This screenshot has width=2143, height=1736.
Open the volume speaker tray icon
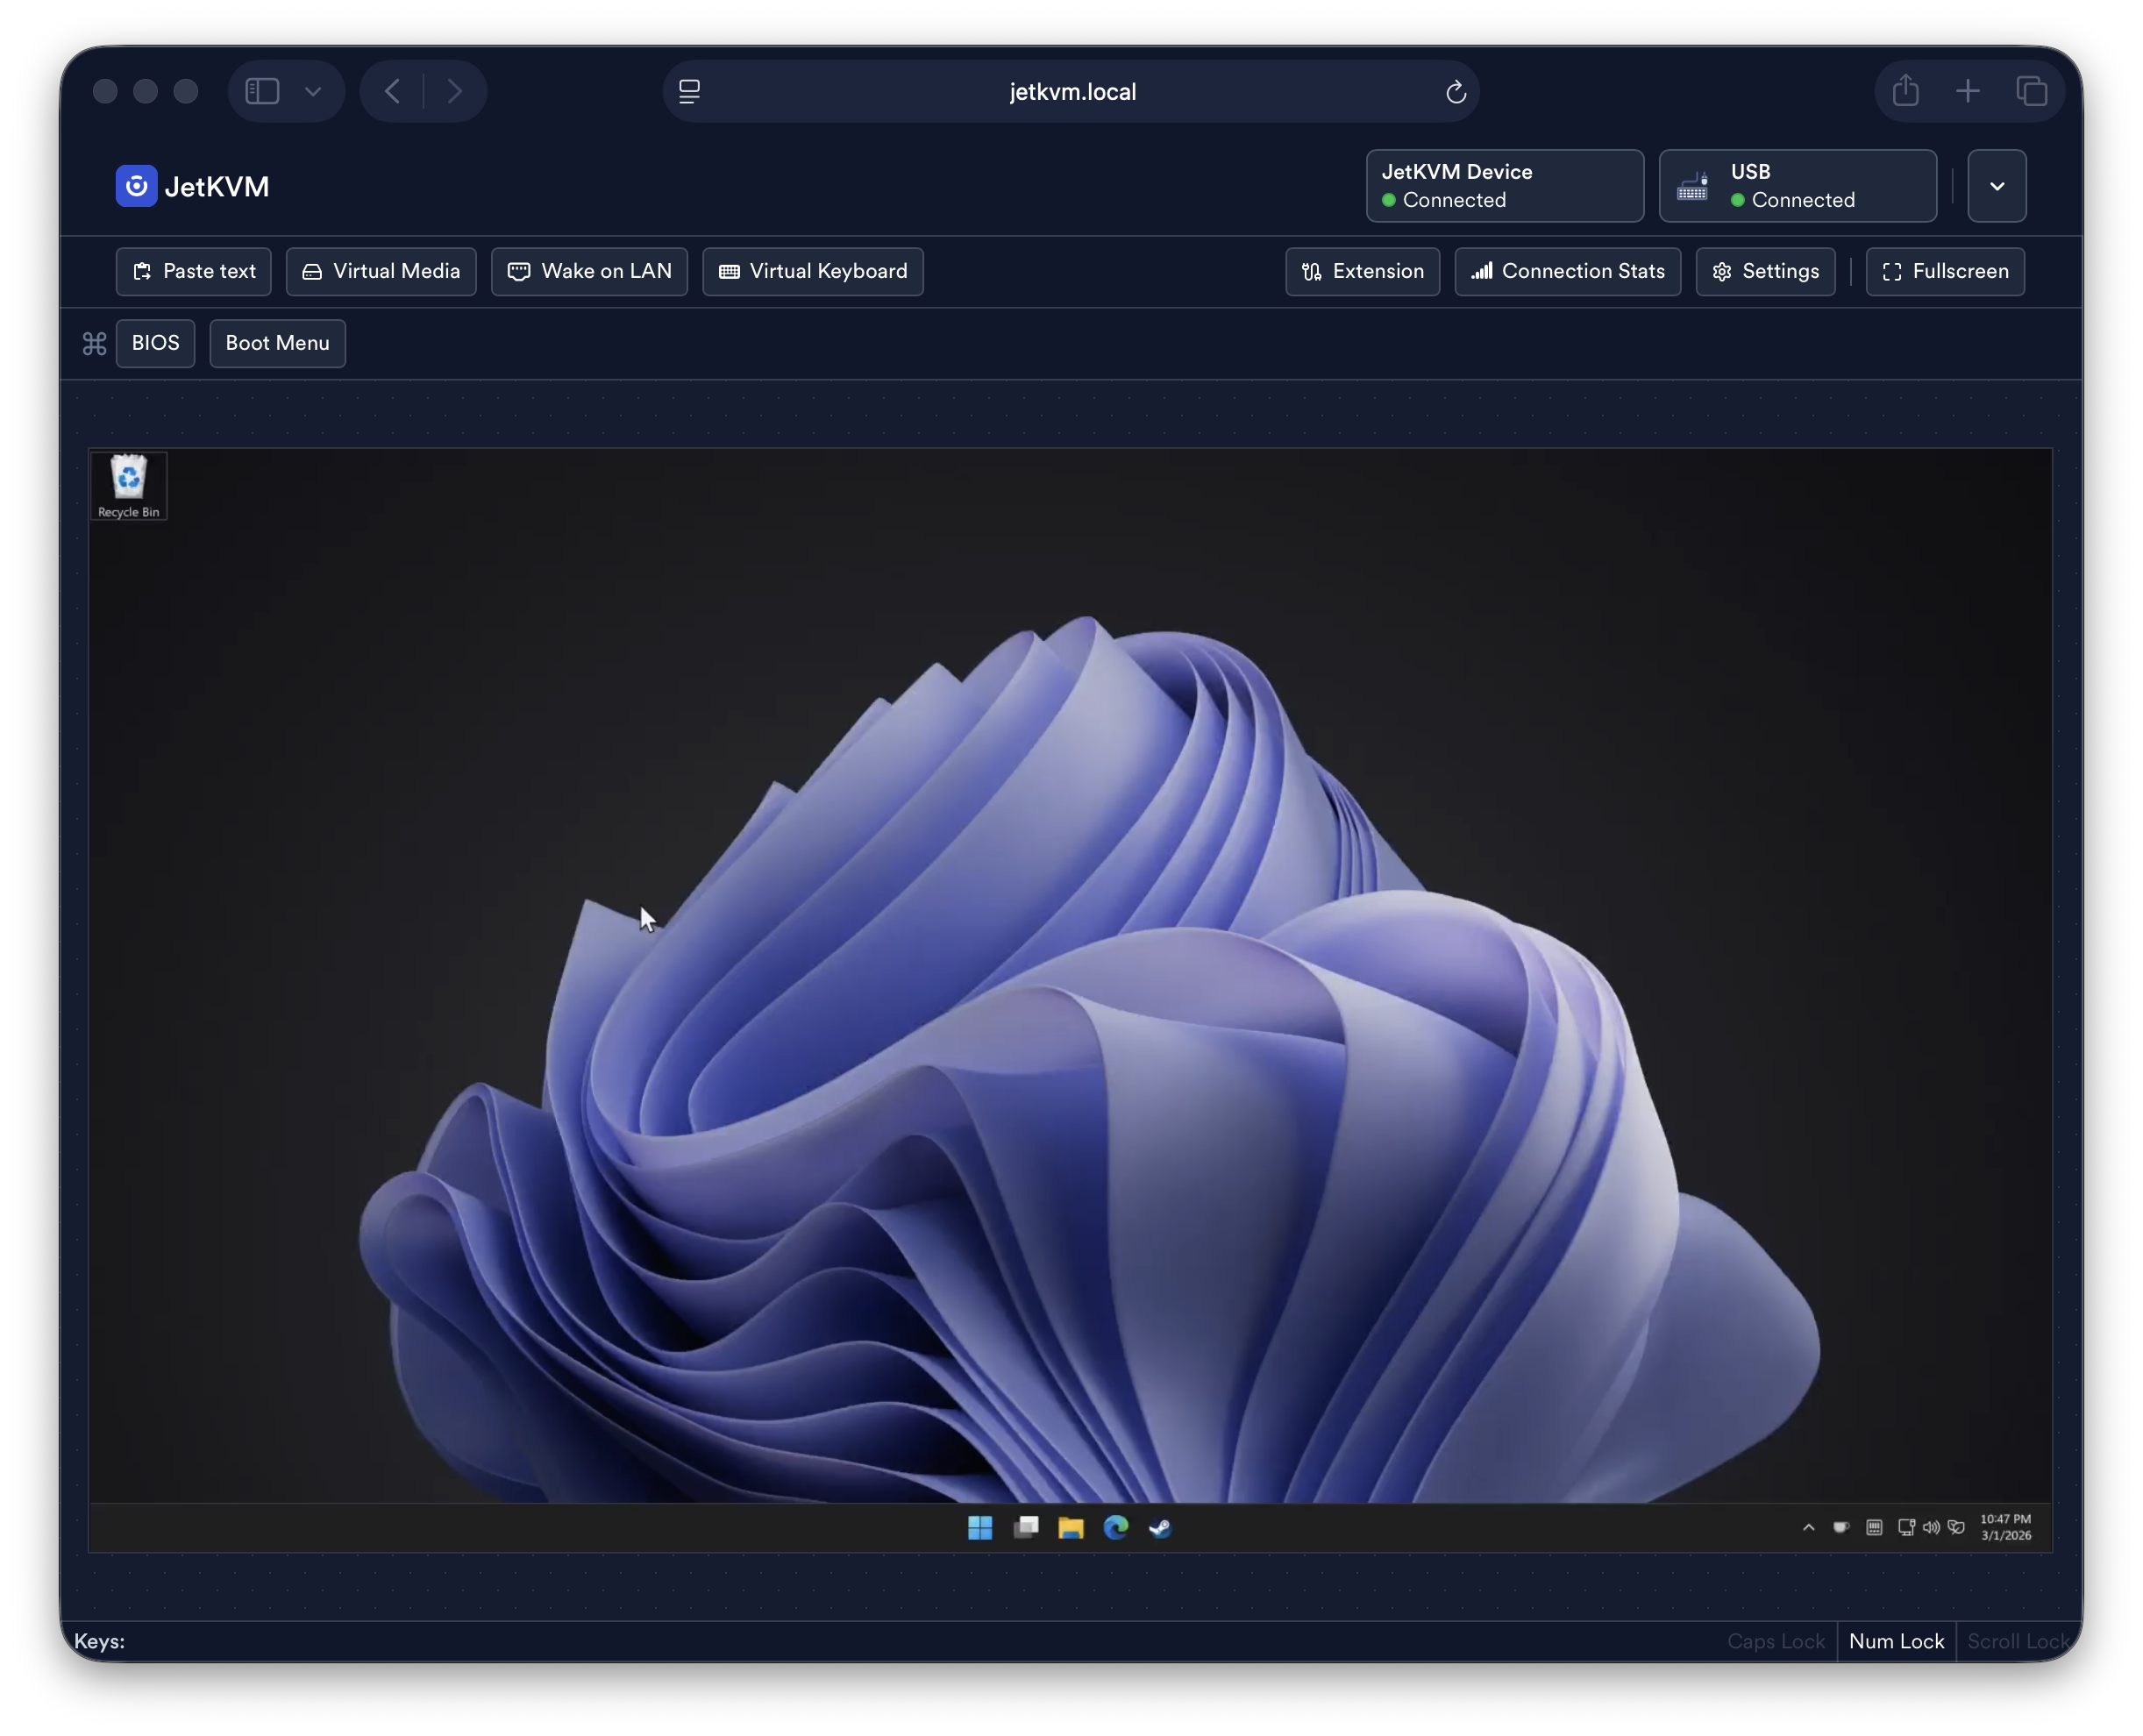click(x=1932, y=1528)
